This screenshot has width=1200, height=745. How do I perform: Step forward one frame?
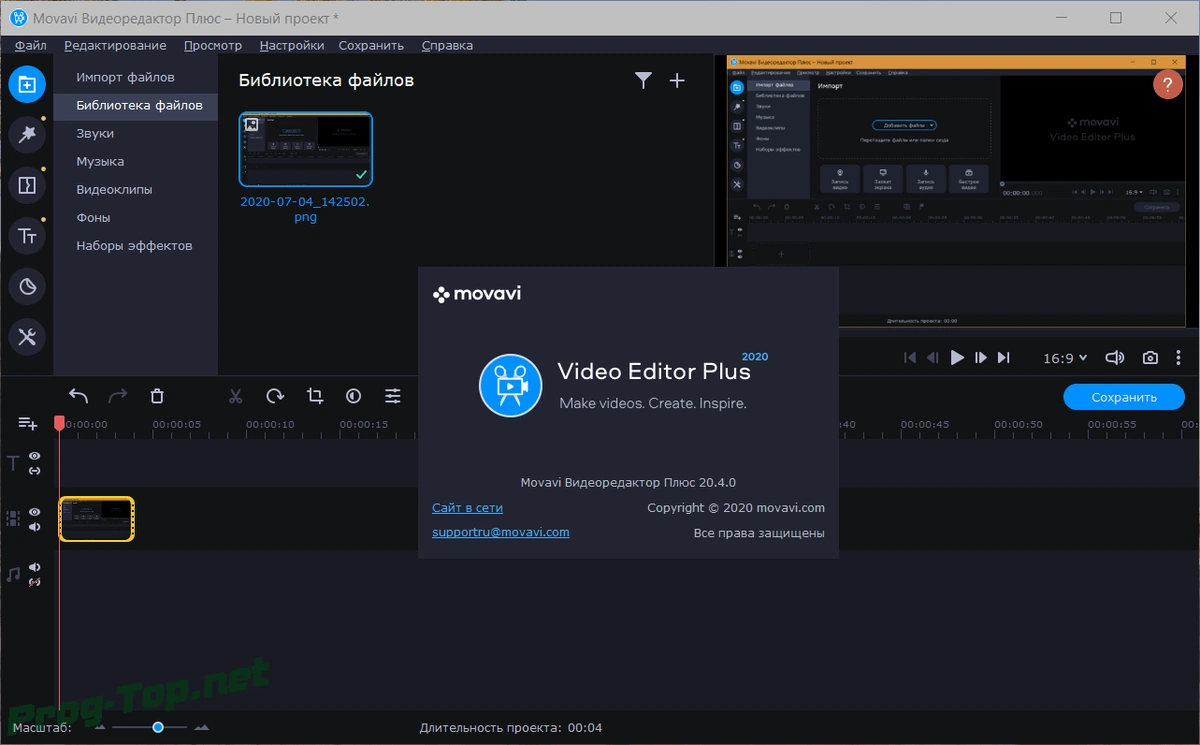(981, 358)
